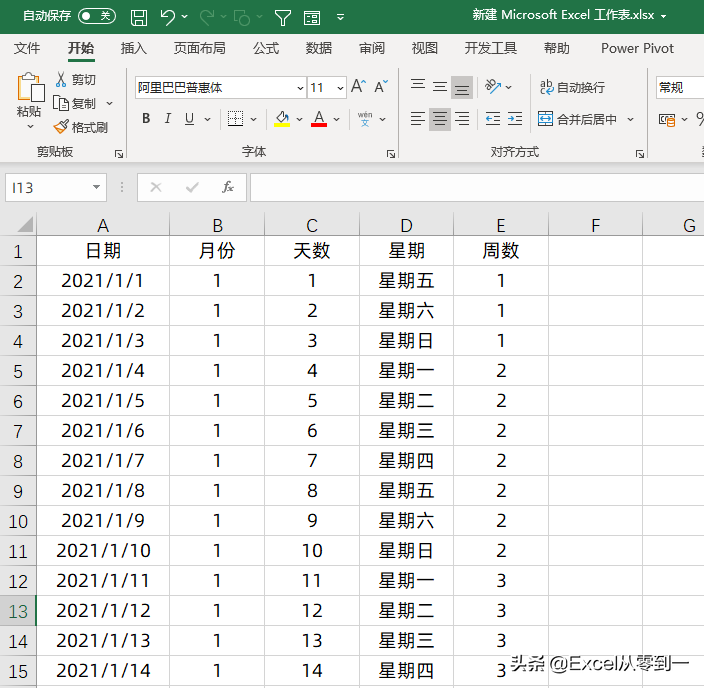Open the 文件 (File) tab

pyautogui.click(x=27, y=48)
